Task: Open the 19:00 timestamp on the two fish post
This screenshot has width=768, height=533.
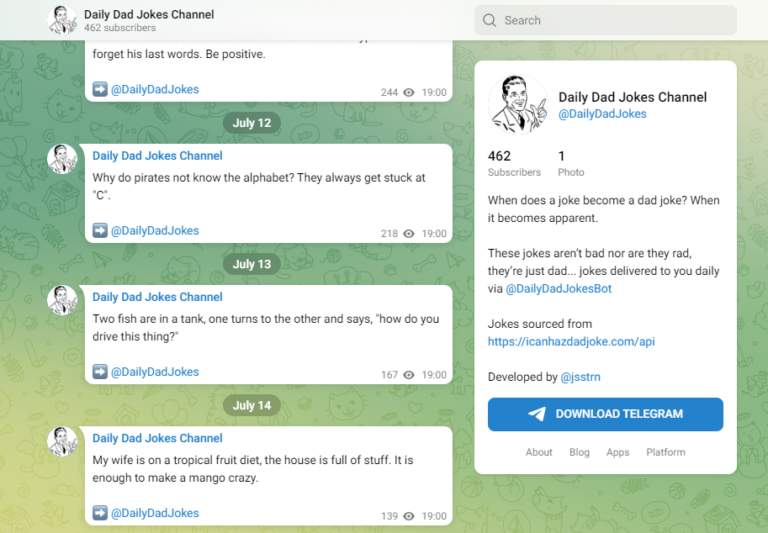Action: tap(434, 375)
